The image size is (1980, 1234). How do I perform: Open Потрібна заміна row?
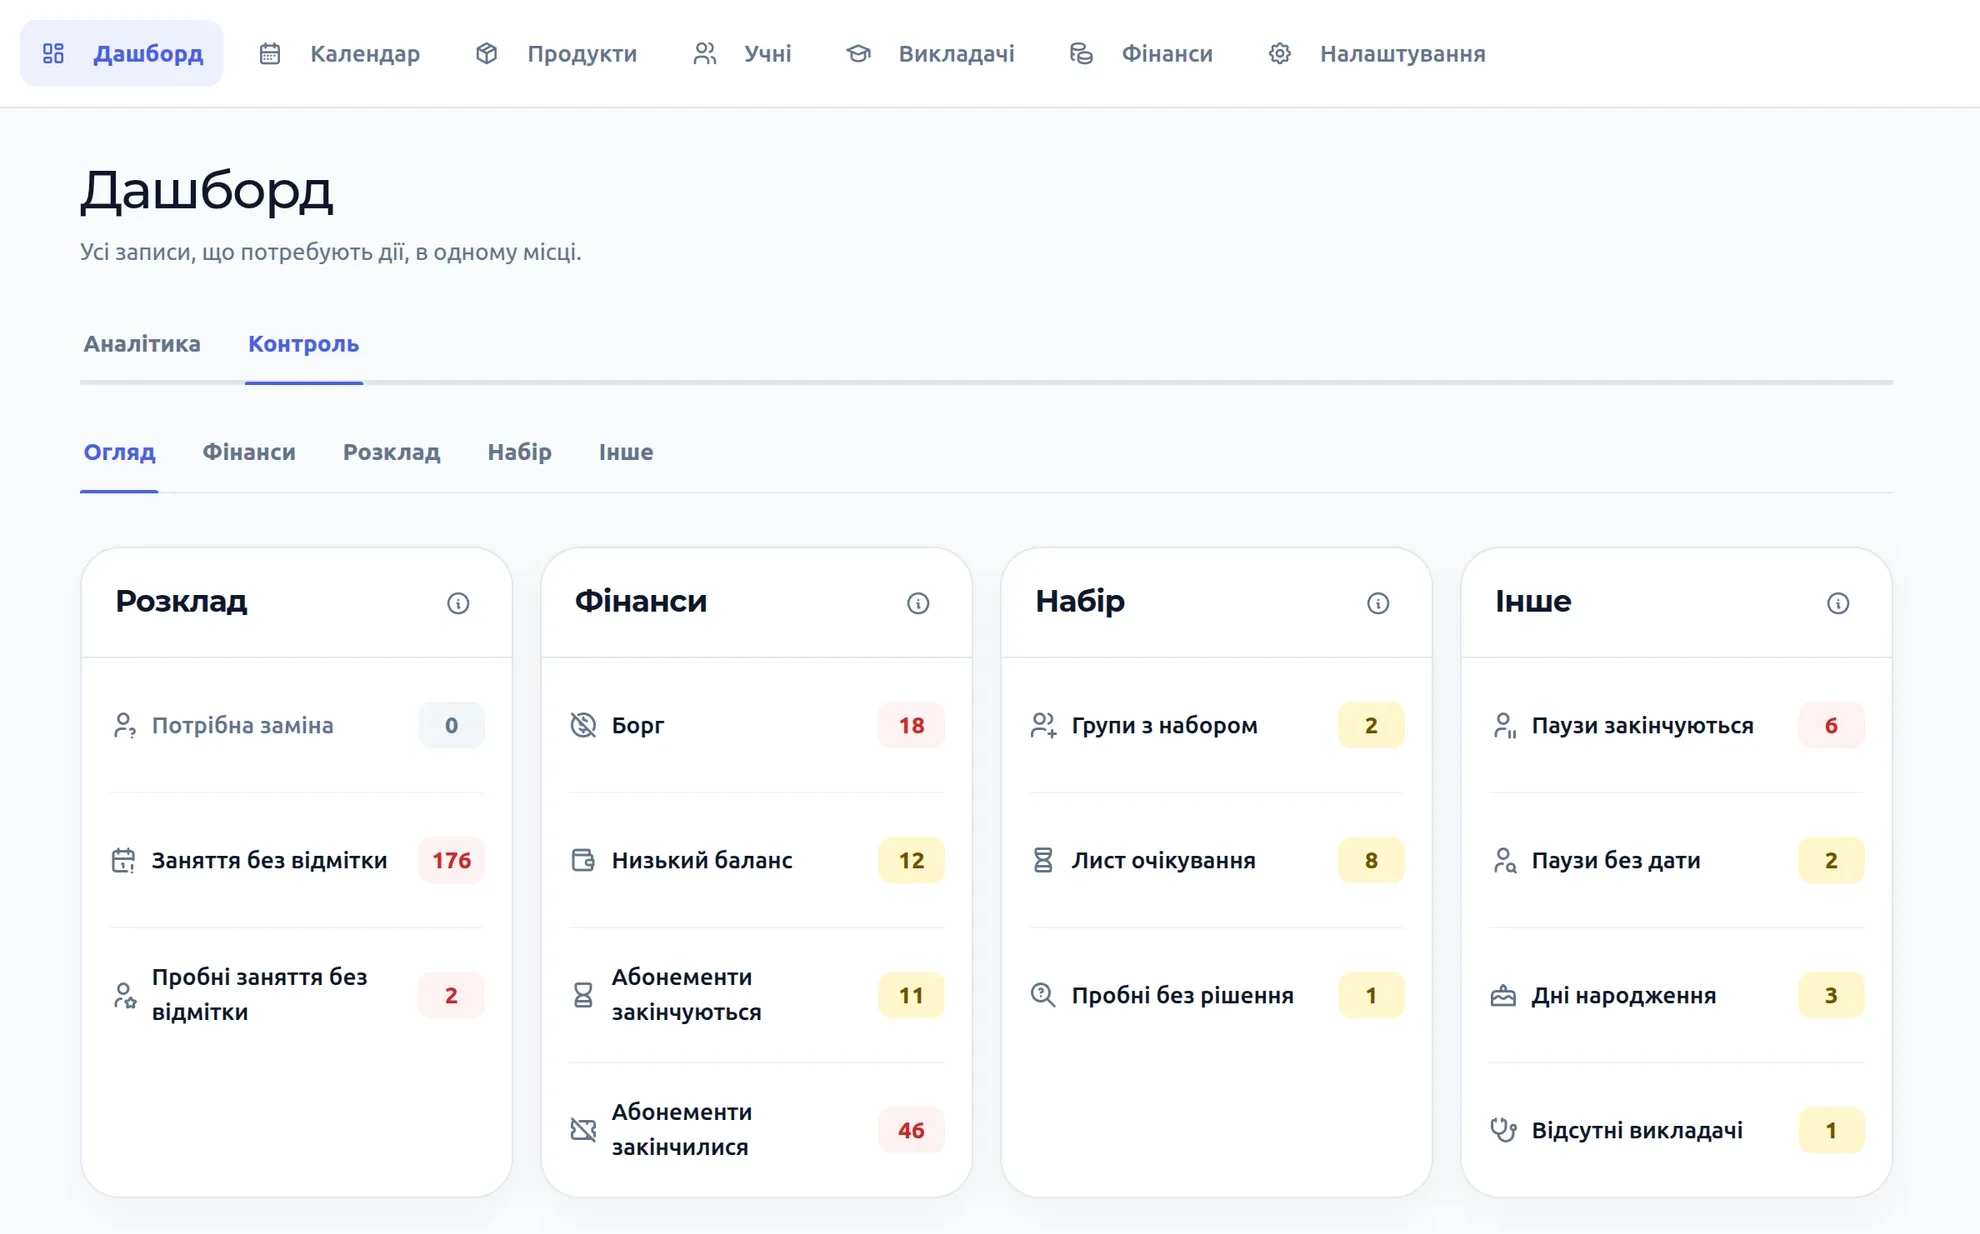click(x=297, y=725)
